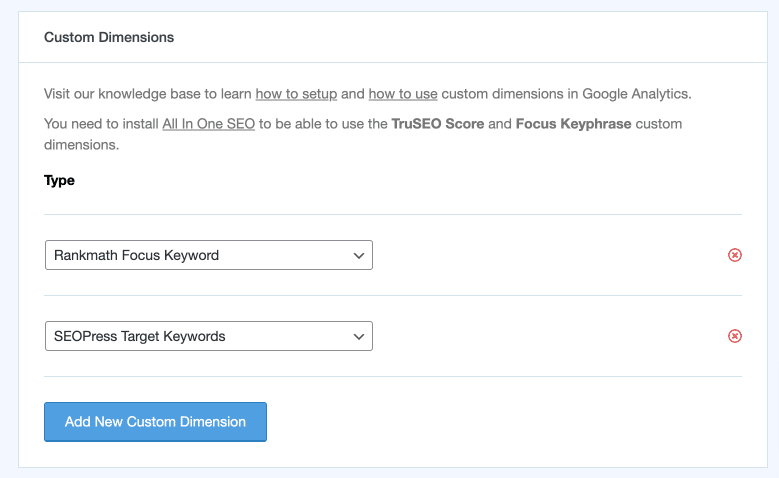This screenshot has height=478, width=779.
Task: Click chevron arrow on SEOPress select box
Action: point(359,336)
